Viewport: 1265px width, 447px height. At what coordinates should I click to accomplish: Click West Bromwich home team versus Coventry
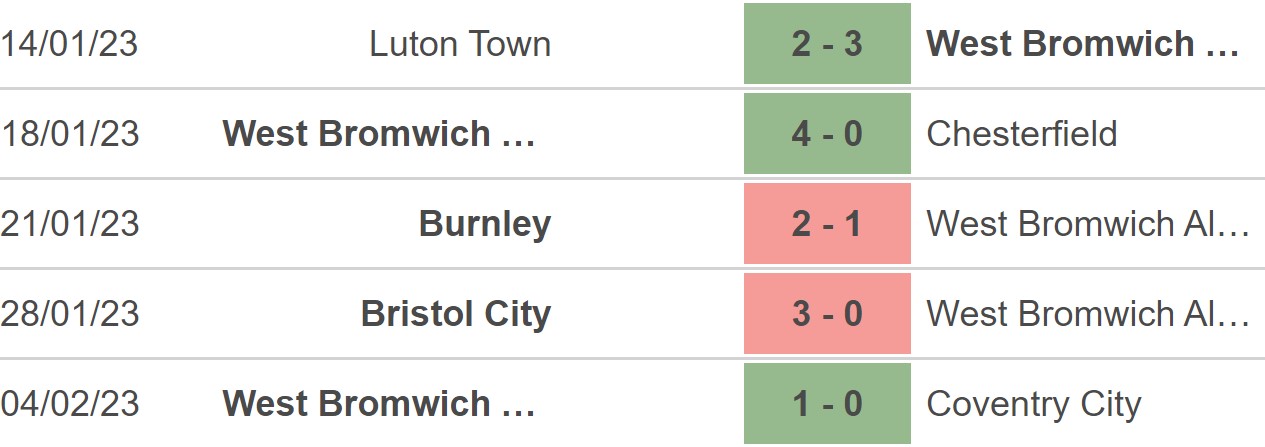[379, 404]
